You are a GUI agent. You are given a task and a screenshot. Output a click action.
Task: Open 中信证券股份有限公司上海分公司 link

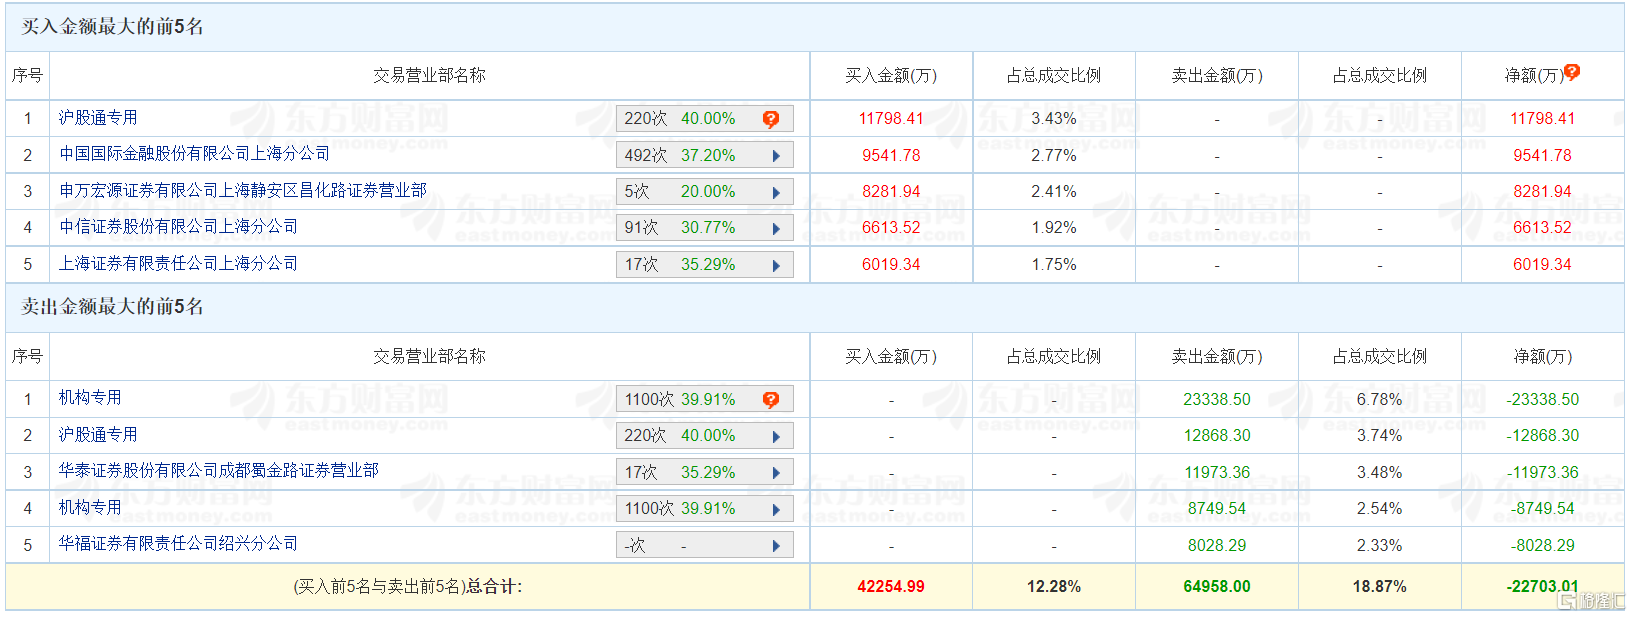(178, 227)
